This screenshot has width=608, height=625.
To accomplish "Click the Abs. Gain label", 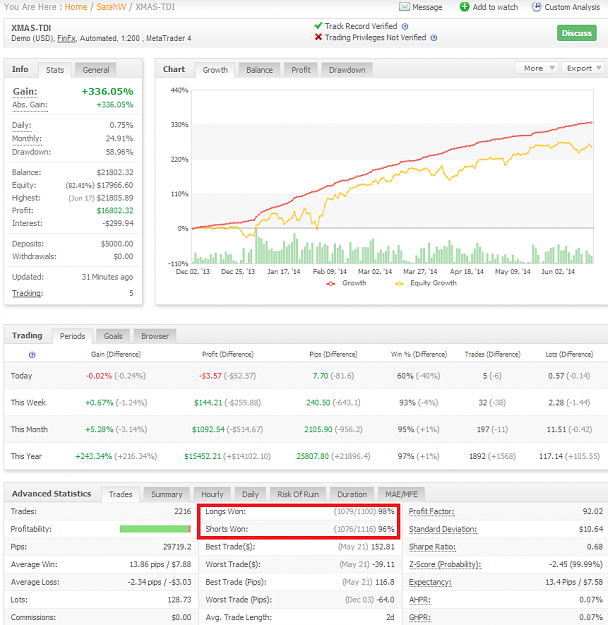I will (x=30, y=105).
